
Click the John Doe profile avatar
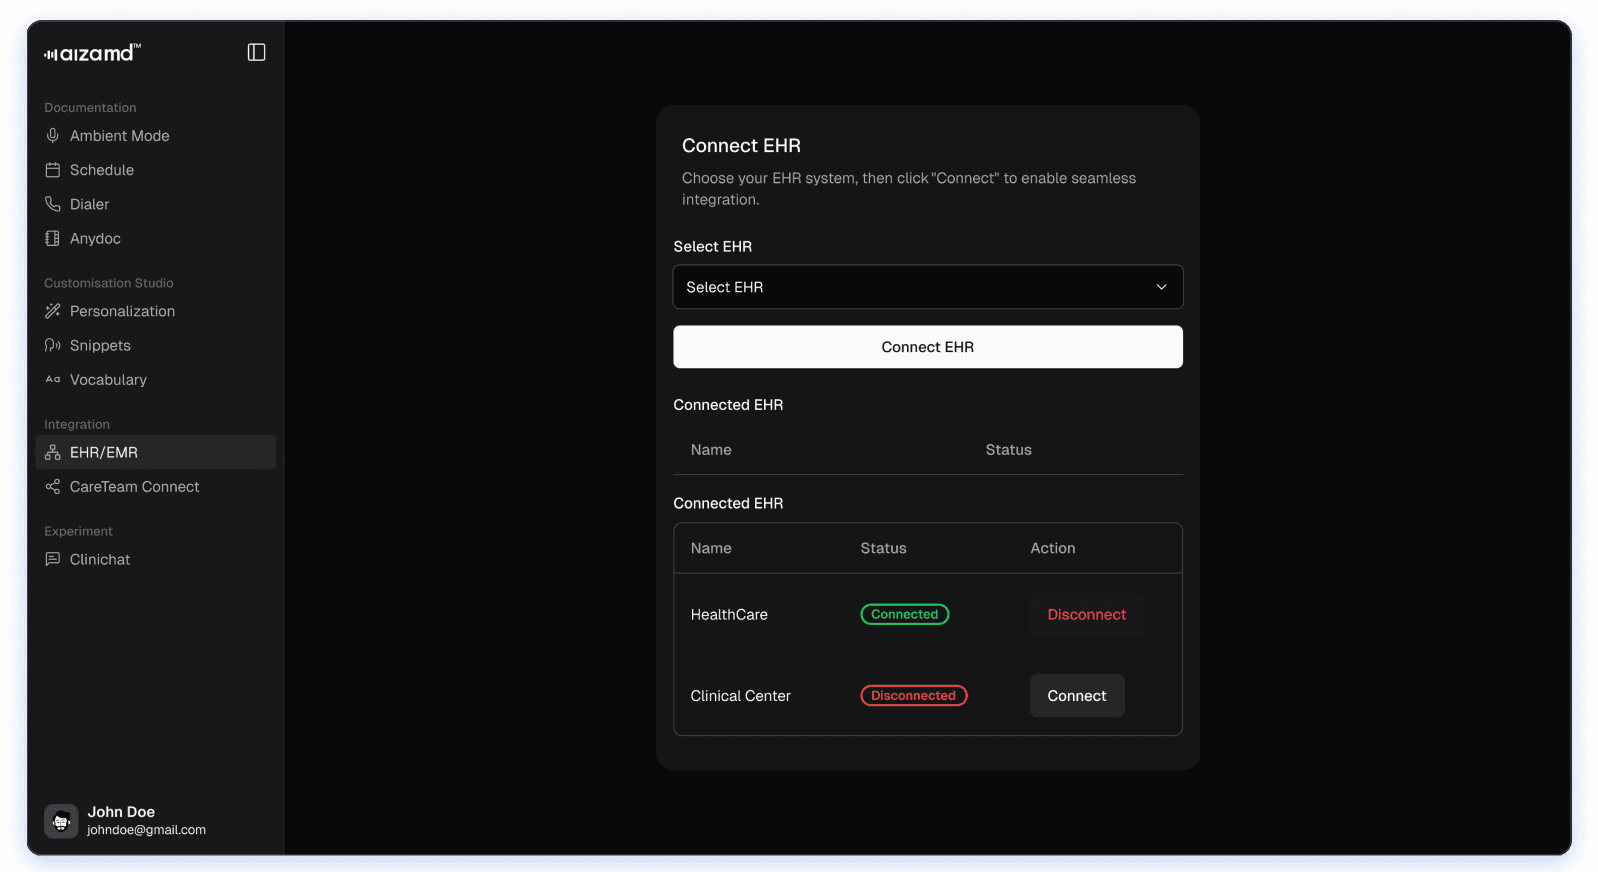(61, 821)
